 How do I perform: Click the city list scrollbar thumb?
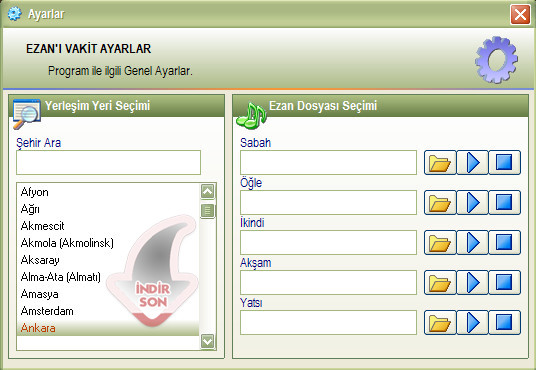tap(207, 211)
